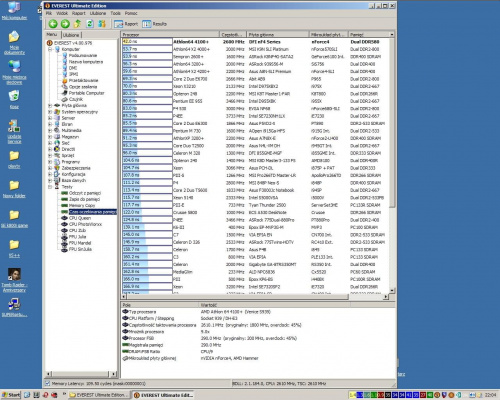Expand the Serwer tree node
Image resolution: width=500 pixels, height=400 pixels.
(50, 118)
